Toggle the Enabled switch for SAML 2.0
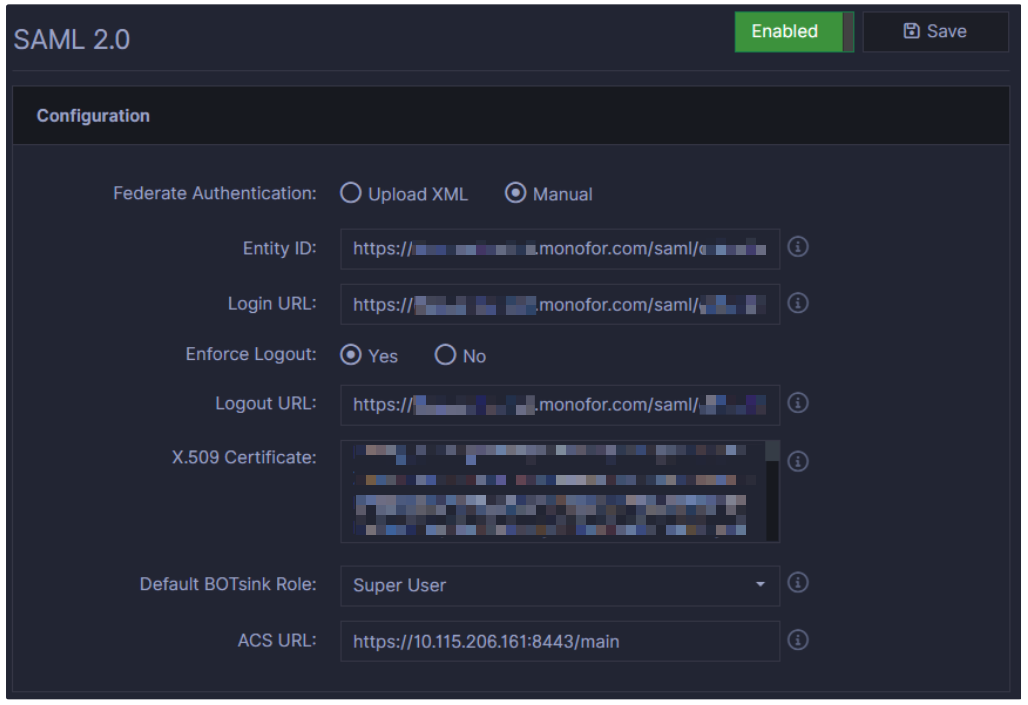 tap(794, 32)
